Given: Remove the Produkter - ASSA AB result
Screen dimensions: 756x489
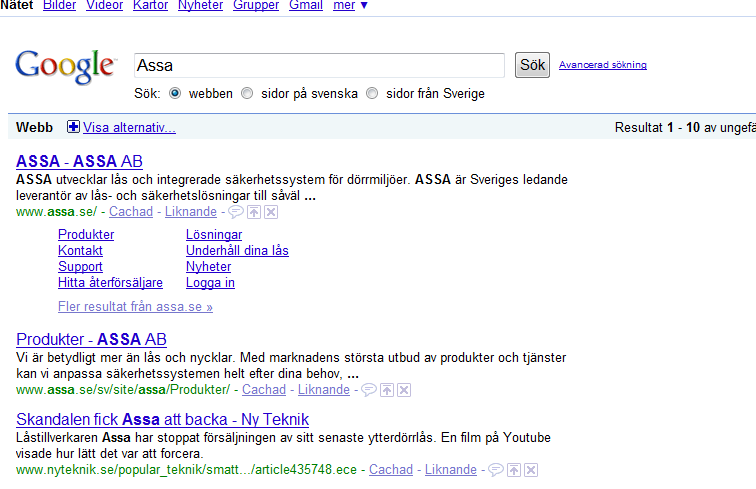Looking at the screenshot, I should click(x=404, y=390).
